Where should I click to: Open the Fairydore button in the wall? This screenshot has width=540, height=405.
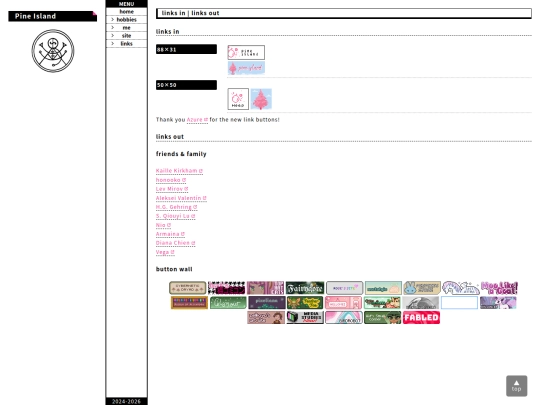point(305,288)
